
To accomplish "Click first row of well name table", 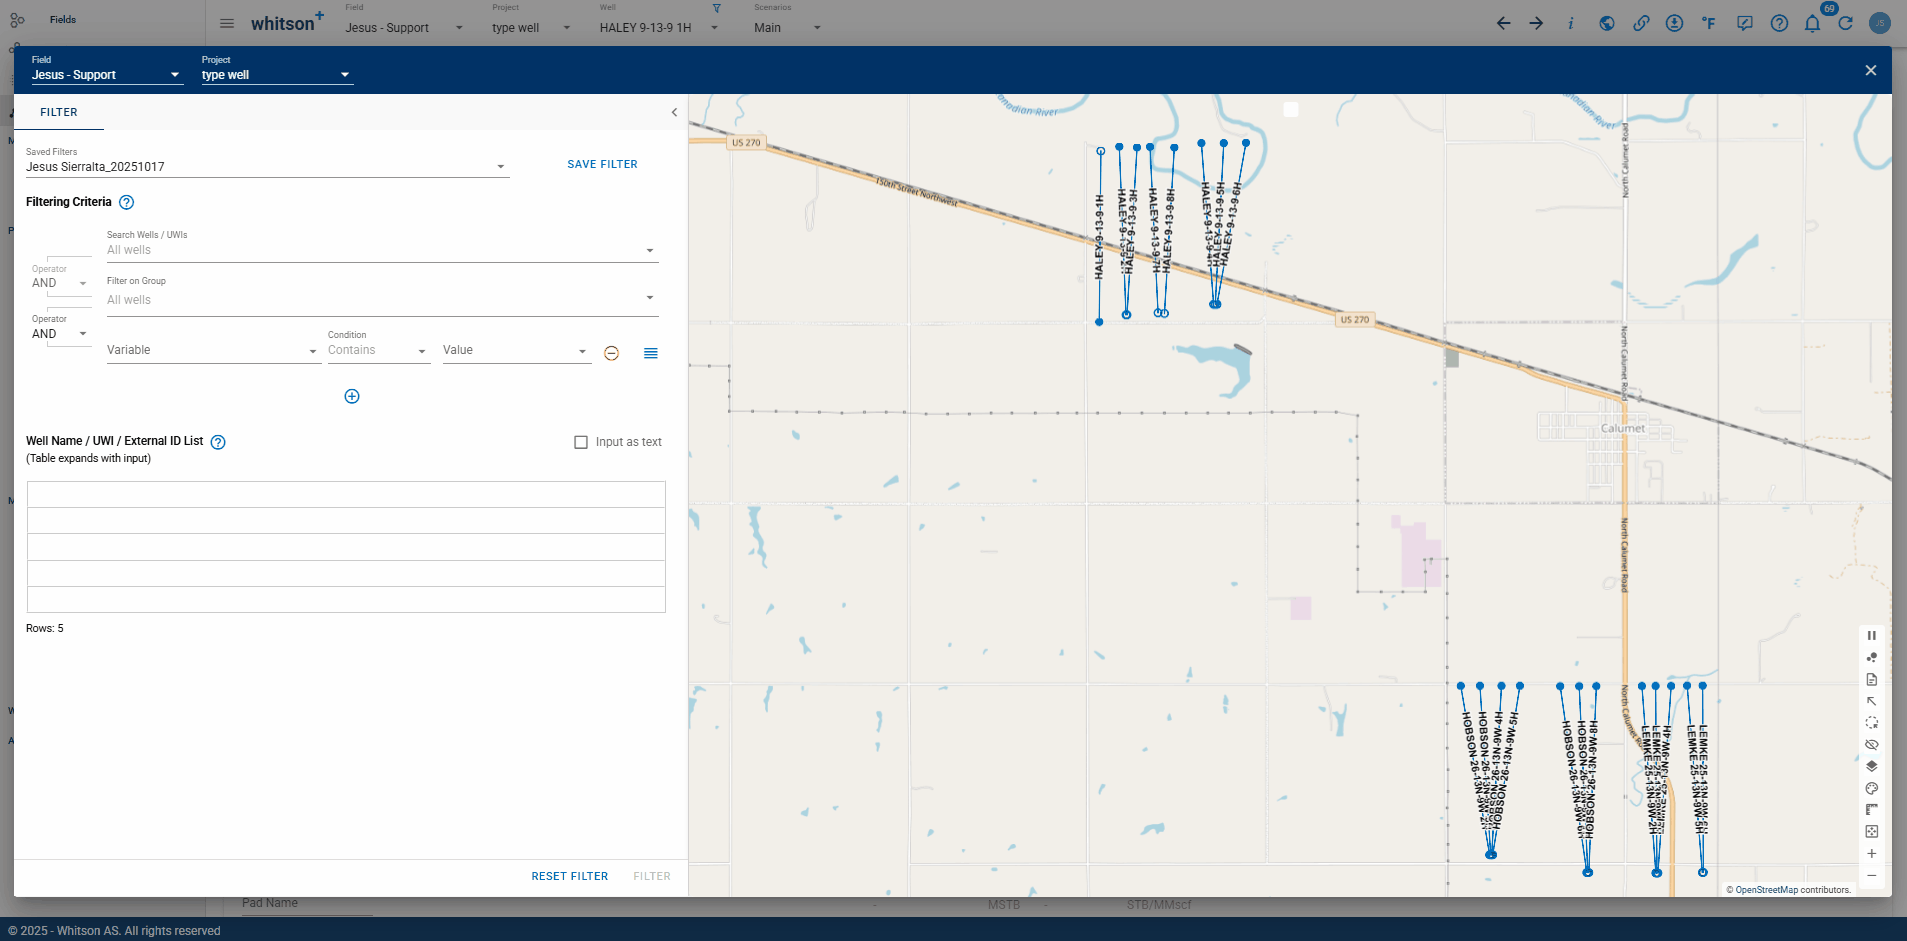I will [x=346, y=495].
